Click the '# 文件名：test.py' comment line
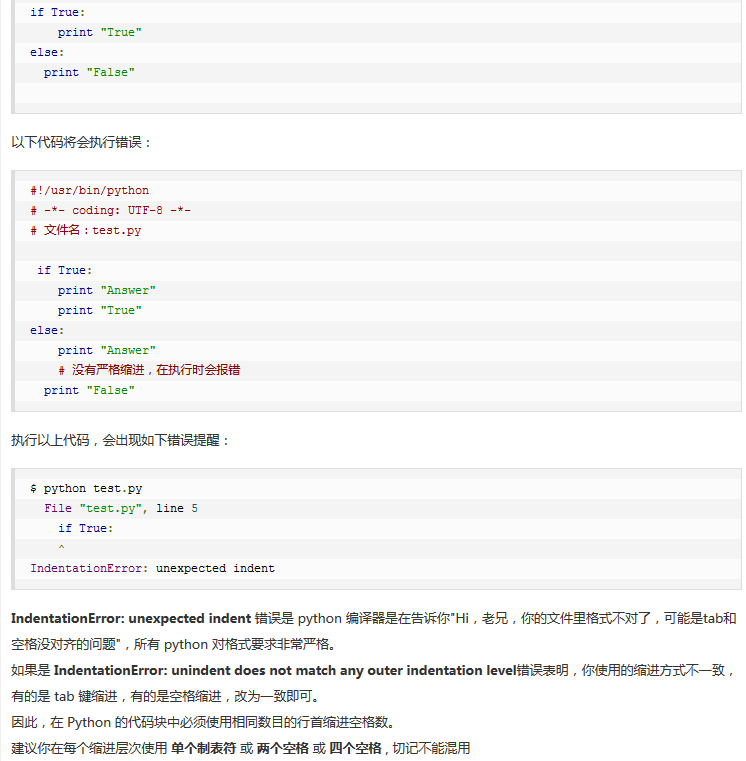 click(x=86, y=230)
